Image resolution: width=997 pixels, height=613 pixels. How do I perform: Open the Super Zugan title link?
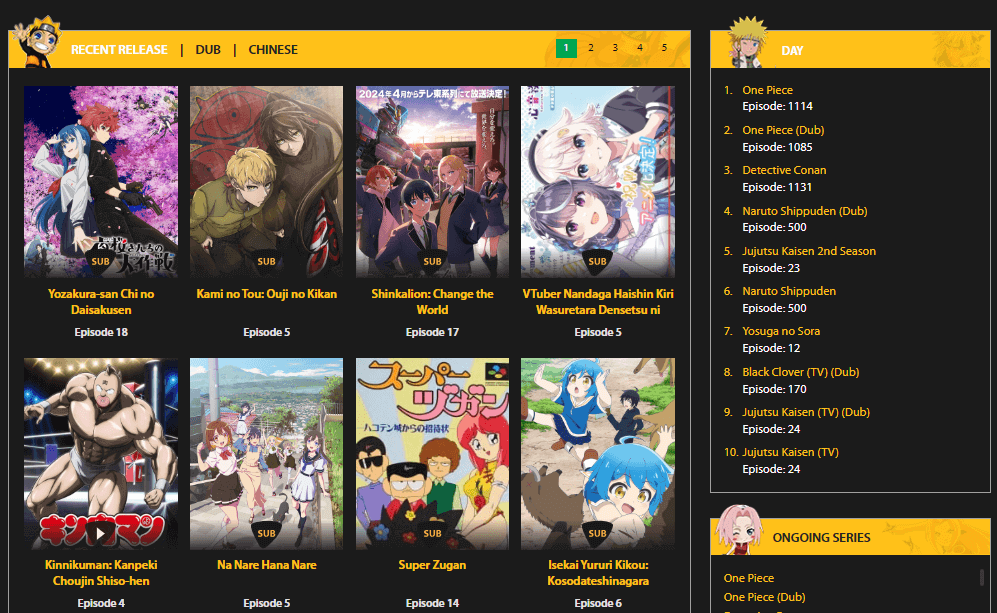tap(432, 565)
